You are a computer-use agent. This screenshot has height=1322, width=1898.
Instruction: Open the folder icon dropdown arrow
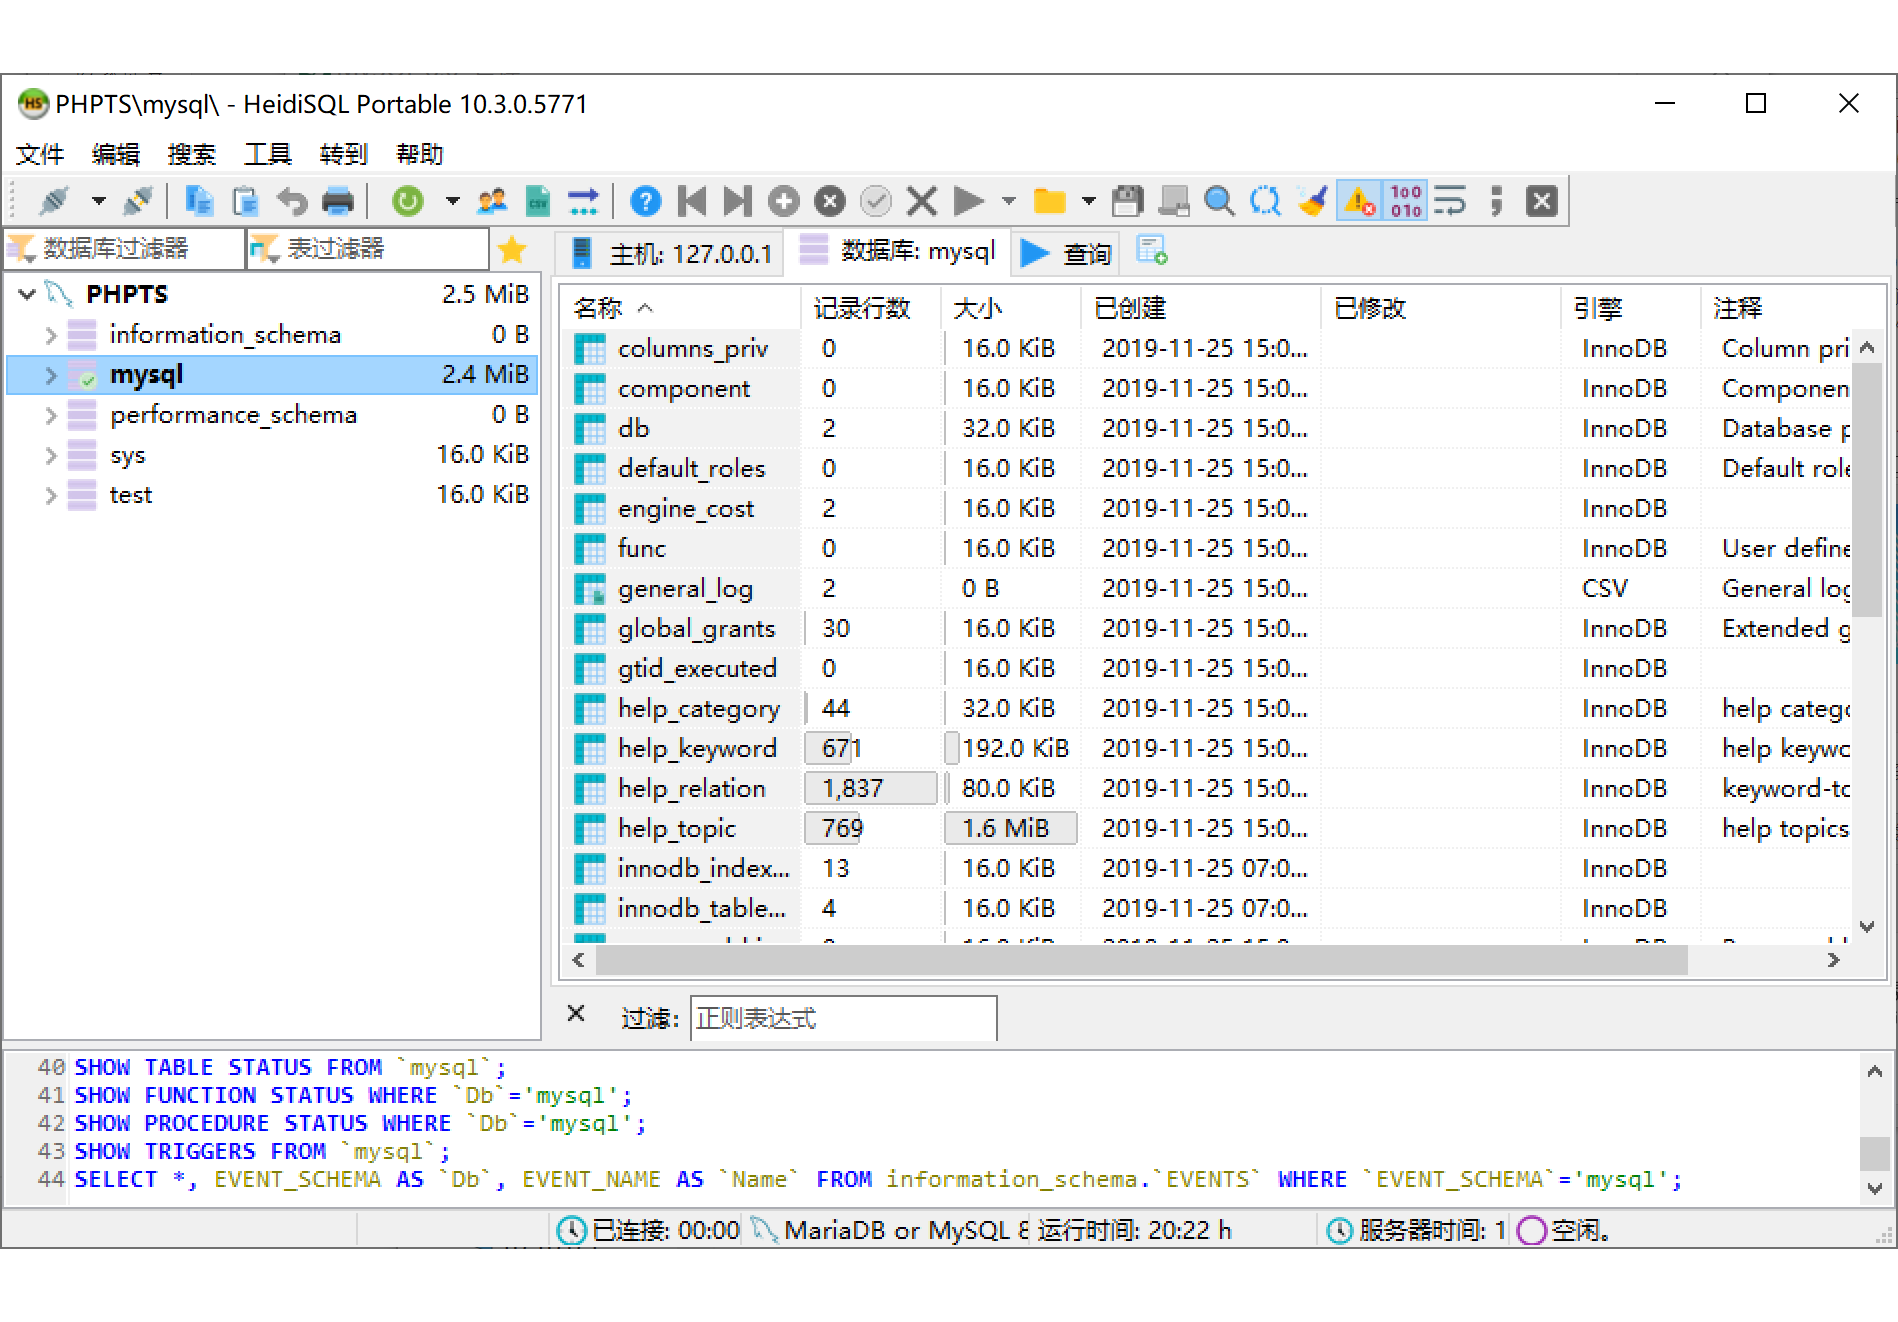(1089, 201)
